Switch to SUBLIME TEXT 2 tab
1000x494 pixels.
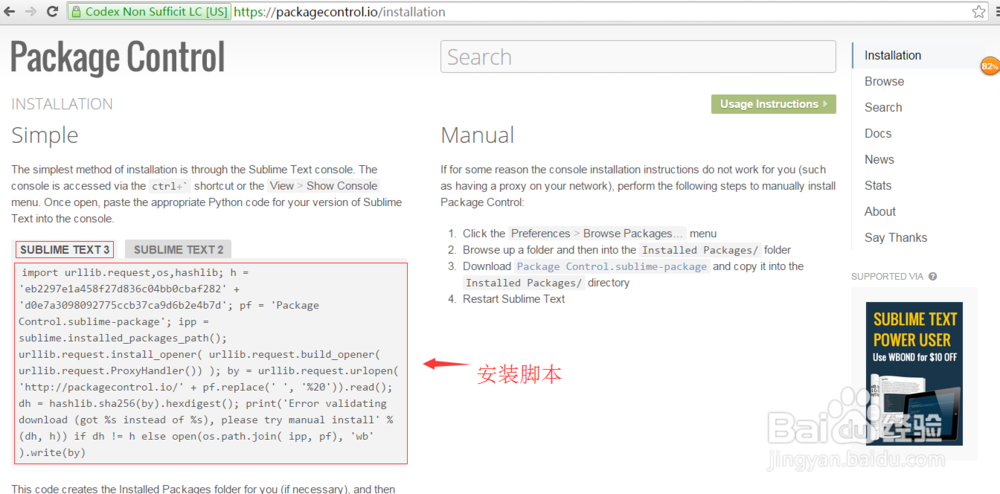click(179, 249)
